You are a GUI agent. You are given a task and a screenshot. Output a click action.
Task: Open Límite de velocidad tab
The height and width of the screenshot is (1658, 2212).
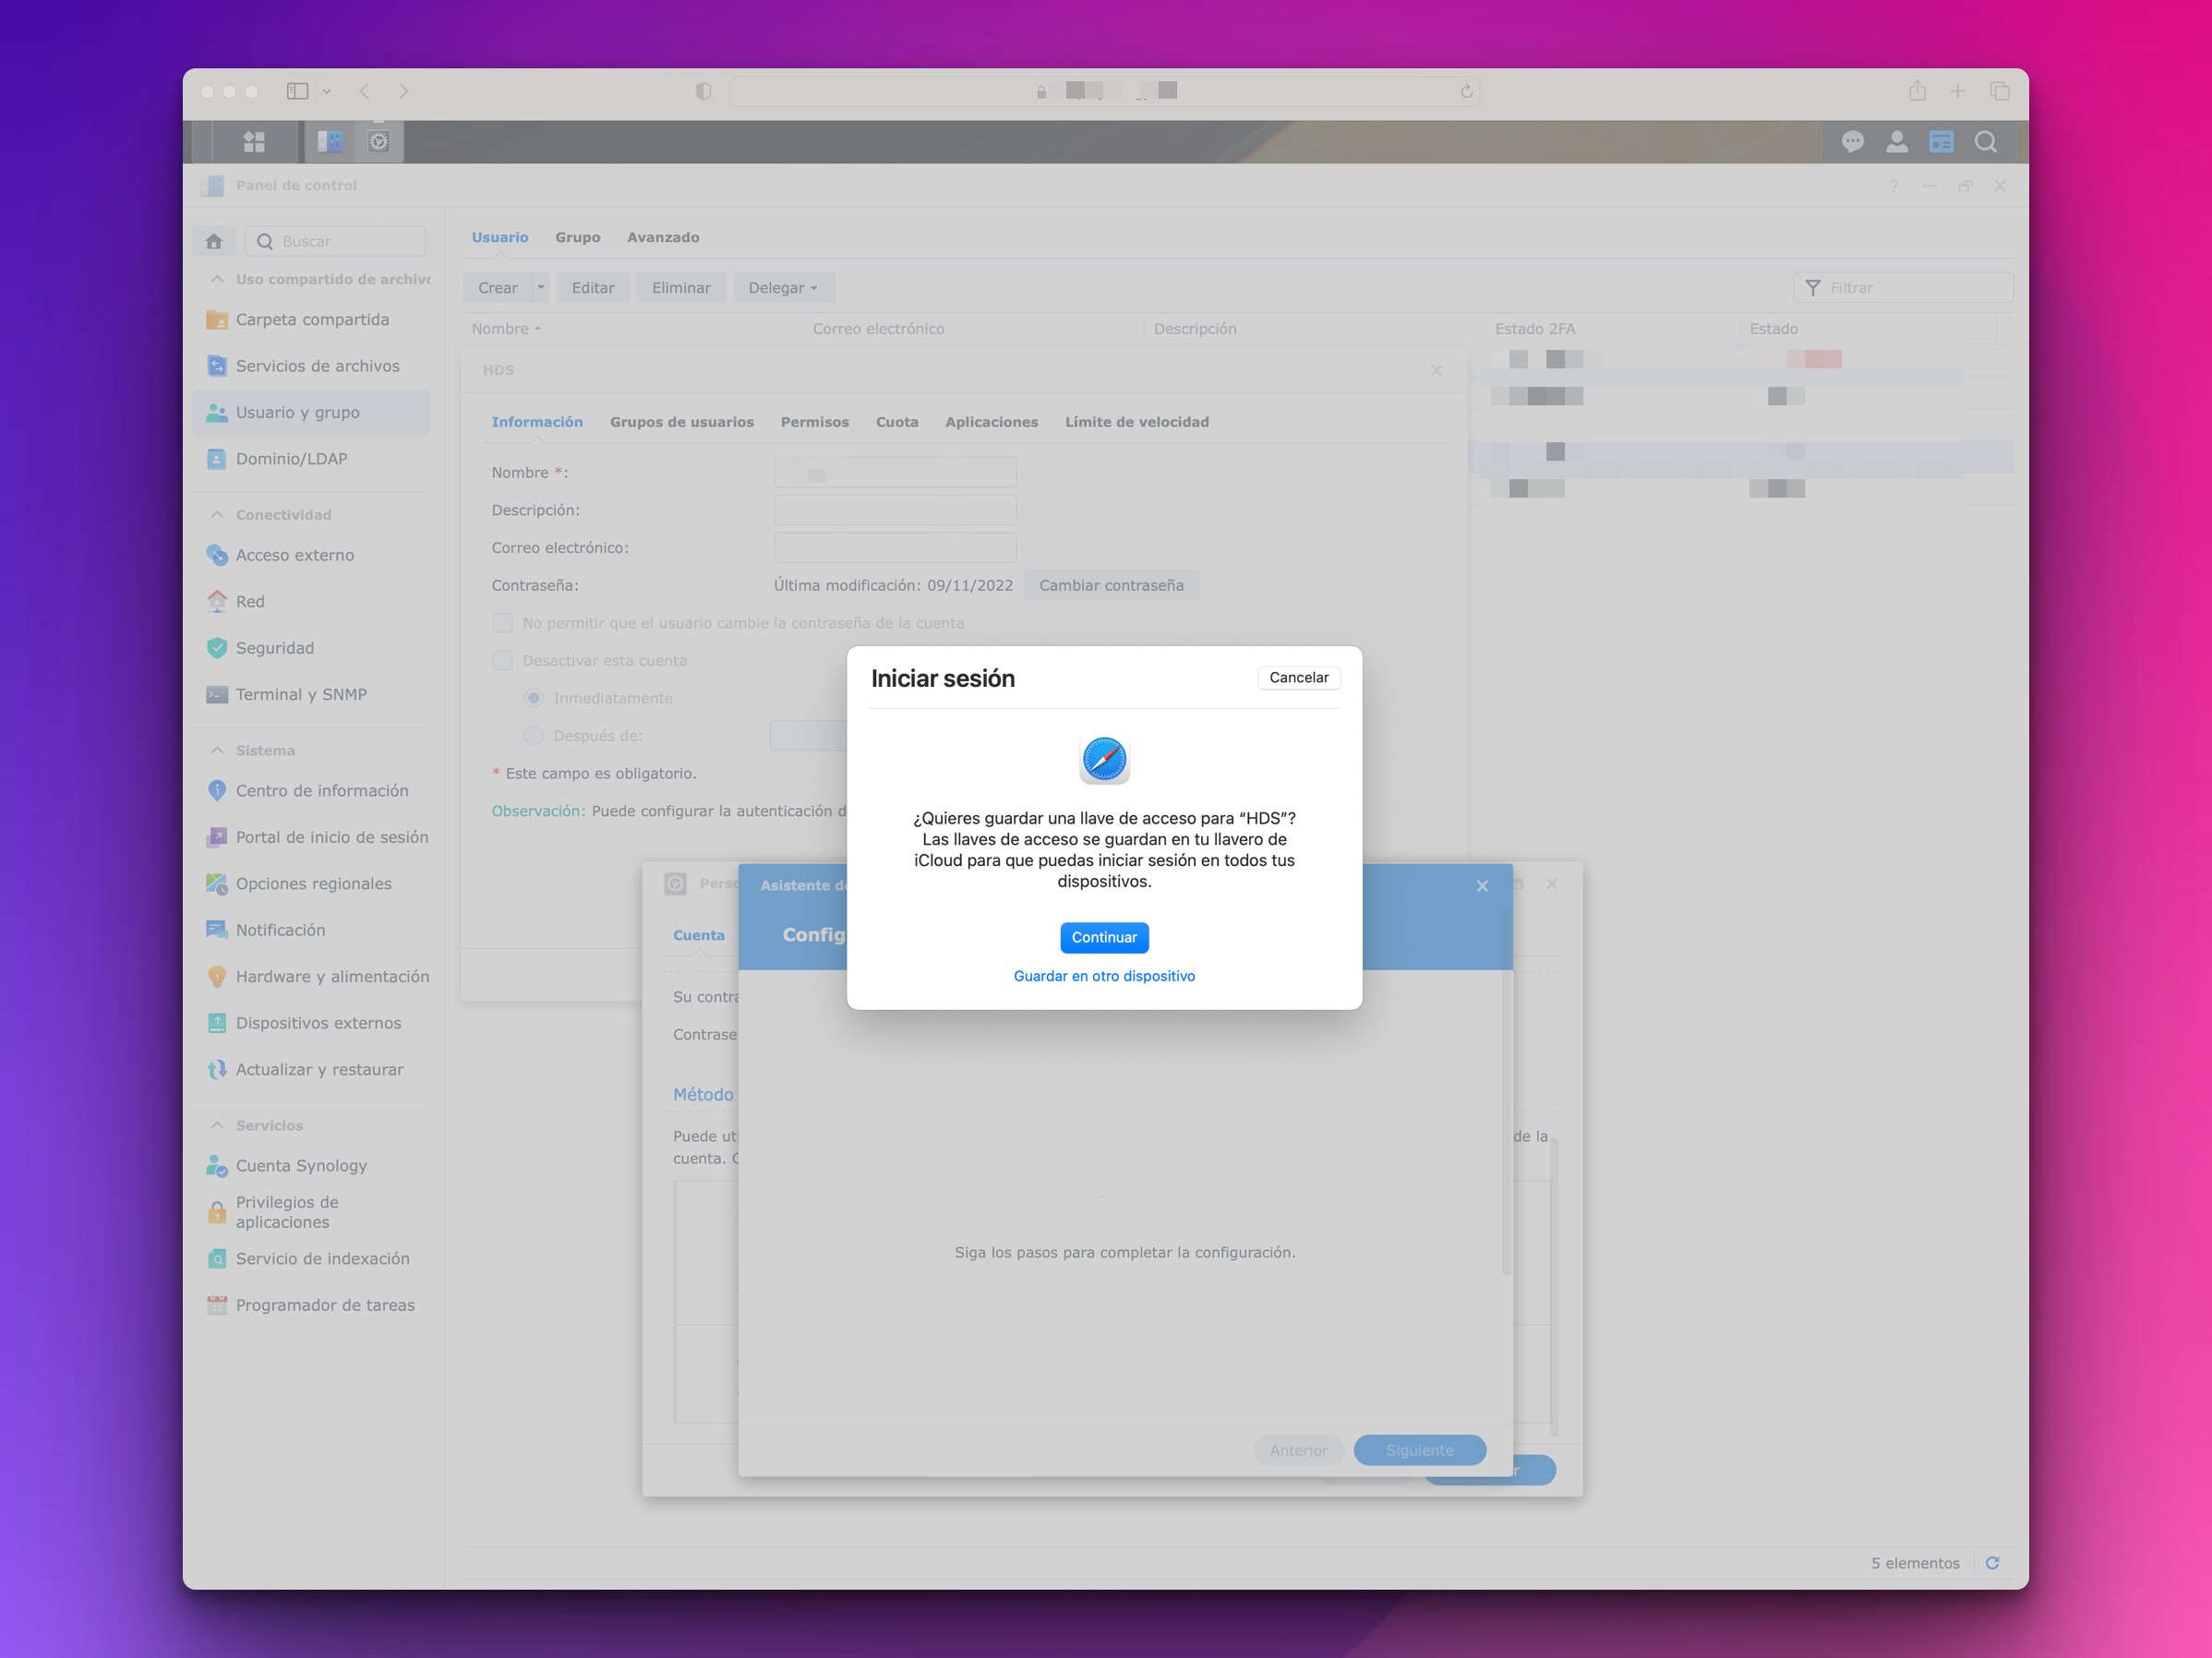coord(1136,422)
